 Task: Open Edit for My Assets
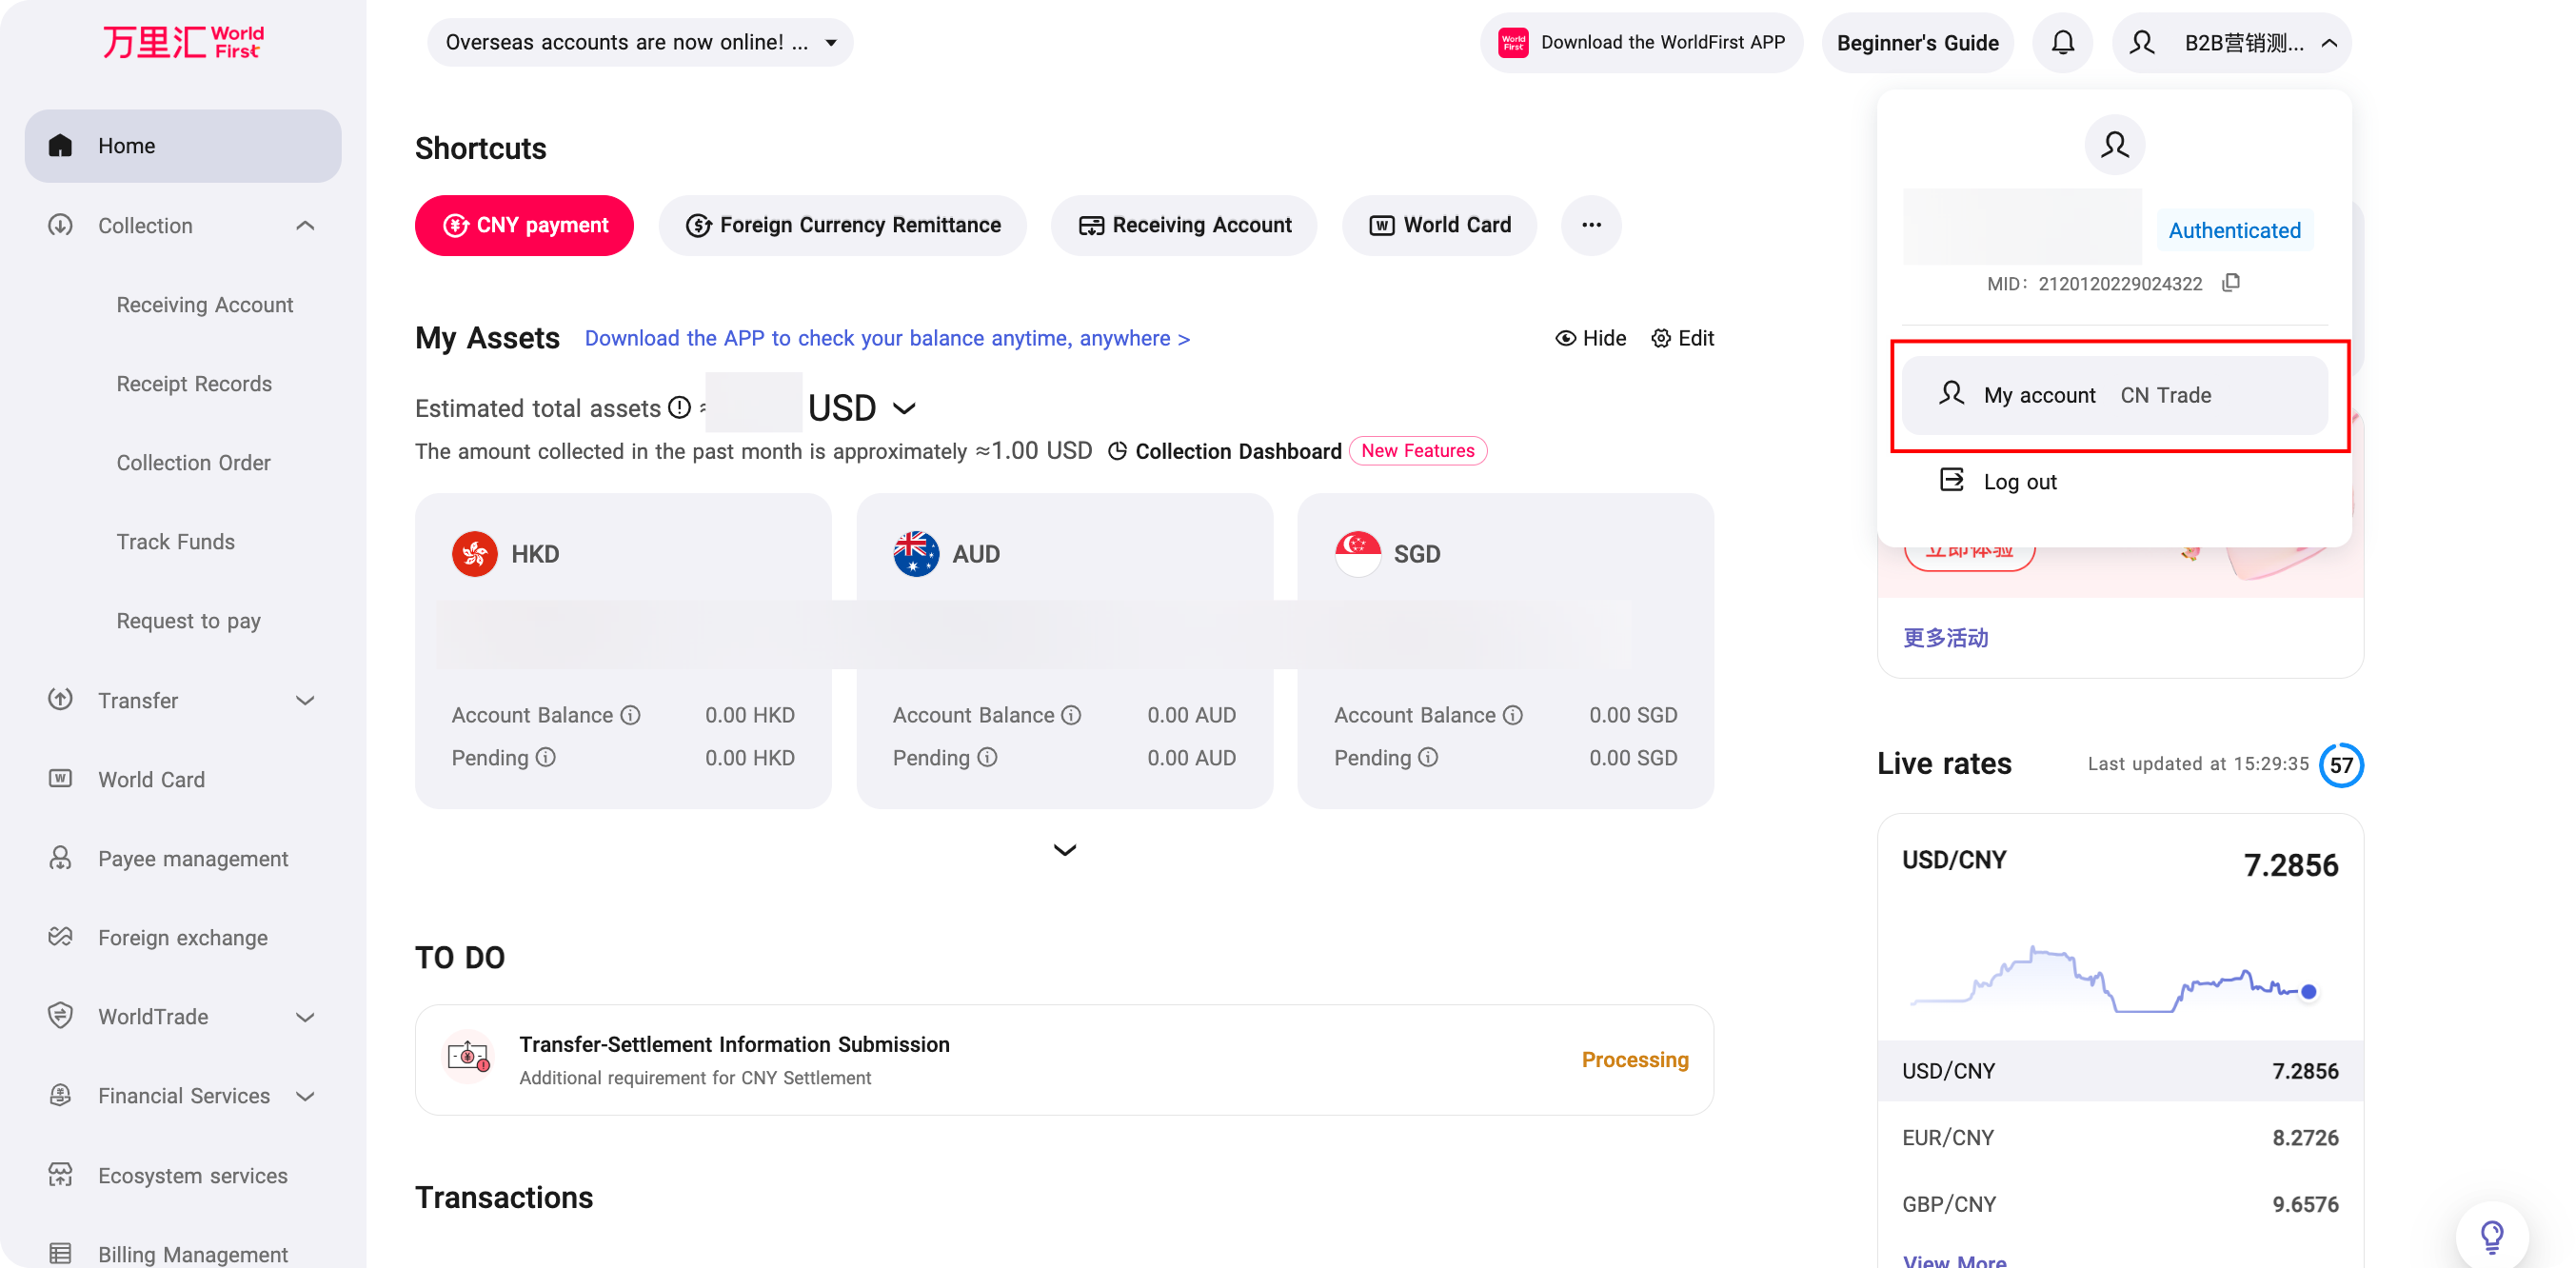1682,338
